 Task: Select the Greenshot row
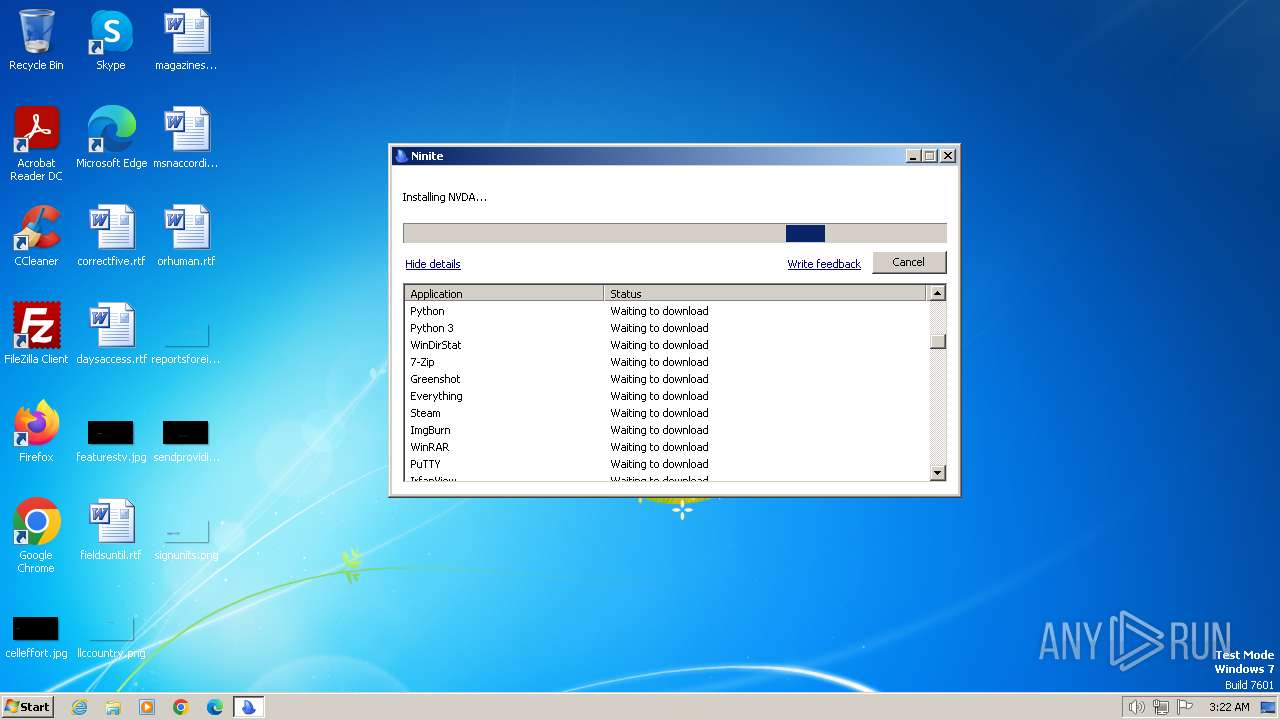pyautogui.click(x=667, y=379)
